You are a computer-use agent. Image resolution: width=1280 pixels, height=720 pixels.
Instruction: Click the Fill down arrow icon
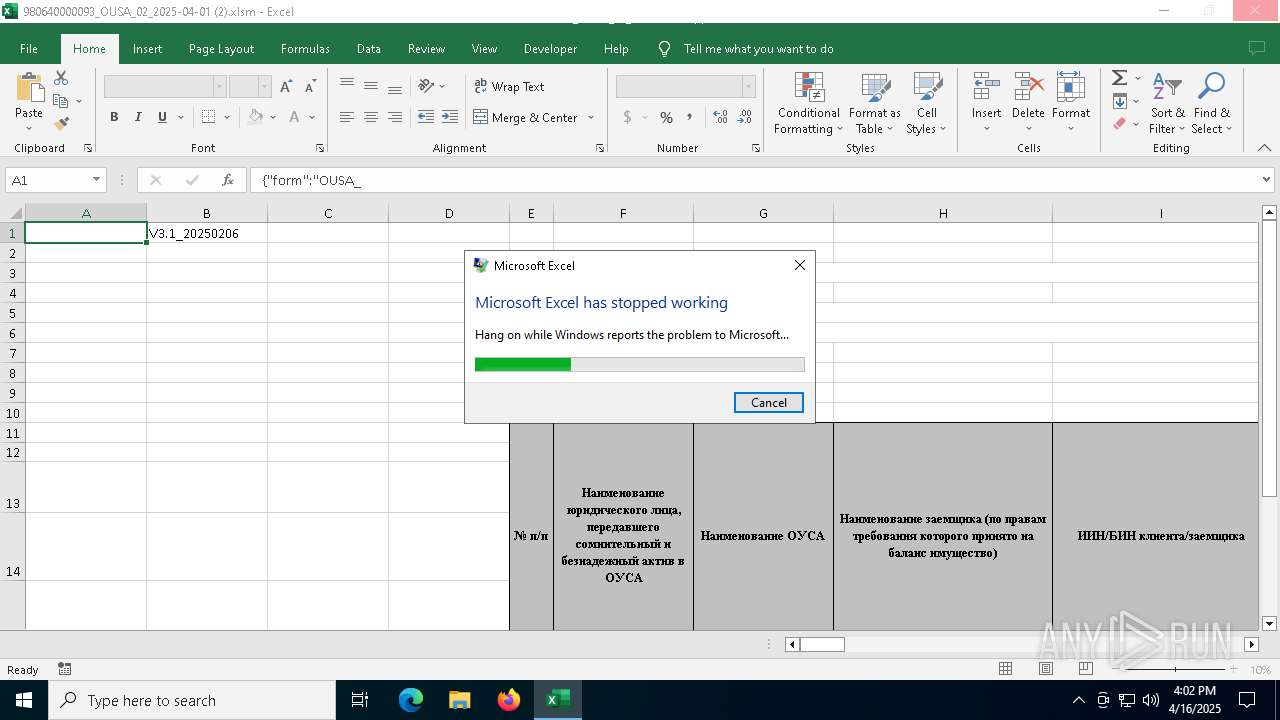(x=1119, y=101)
